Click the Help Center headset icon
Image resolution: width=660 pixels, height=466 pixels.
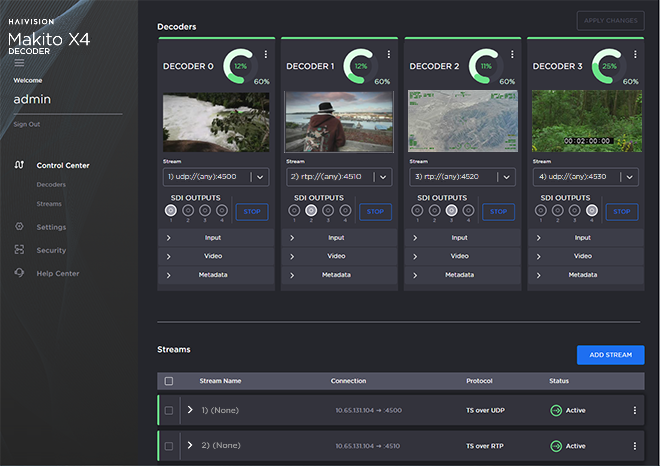(19, 273)
